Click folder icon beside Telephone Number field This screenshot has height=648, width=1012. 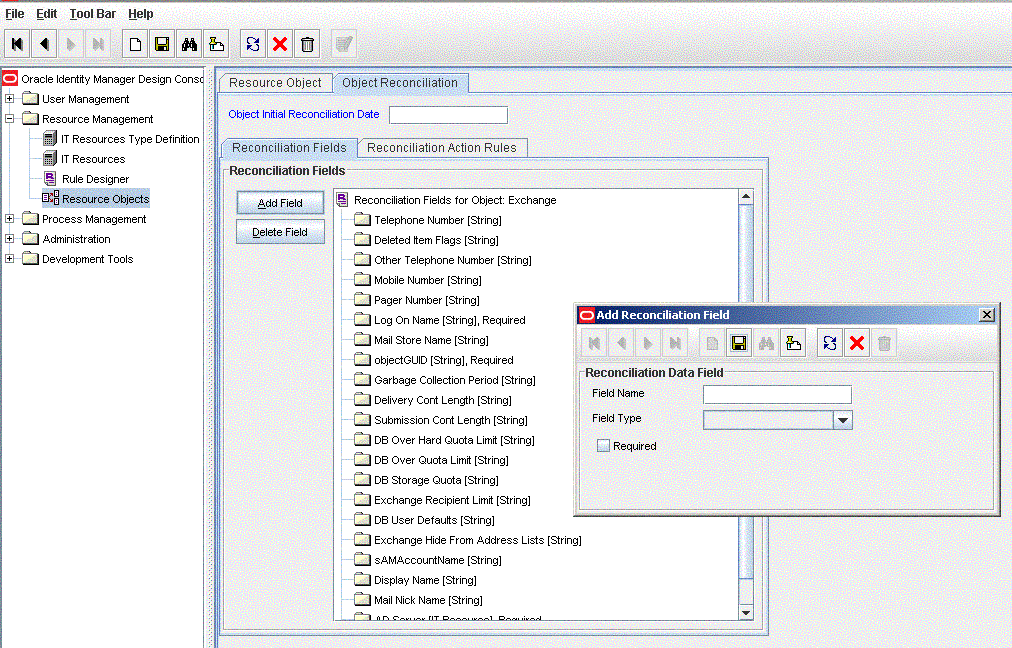363,219
